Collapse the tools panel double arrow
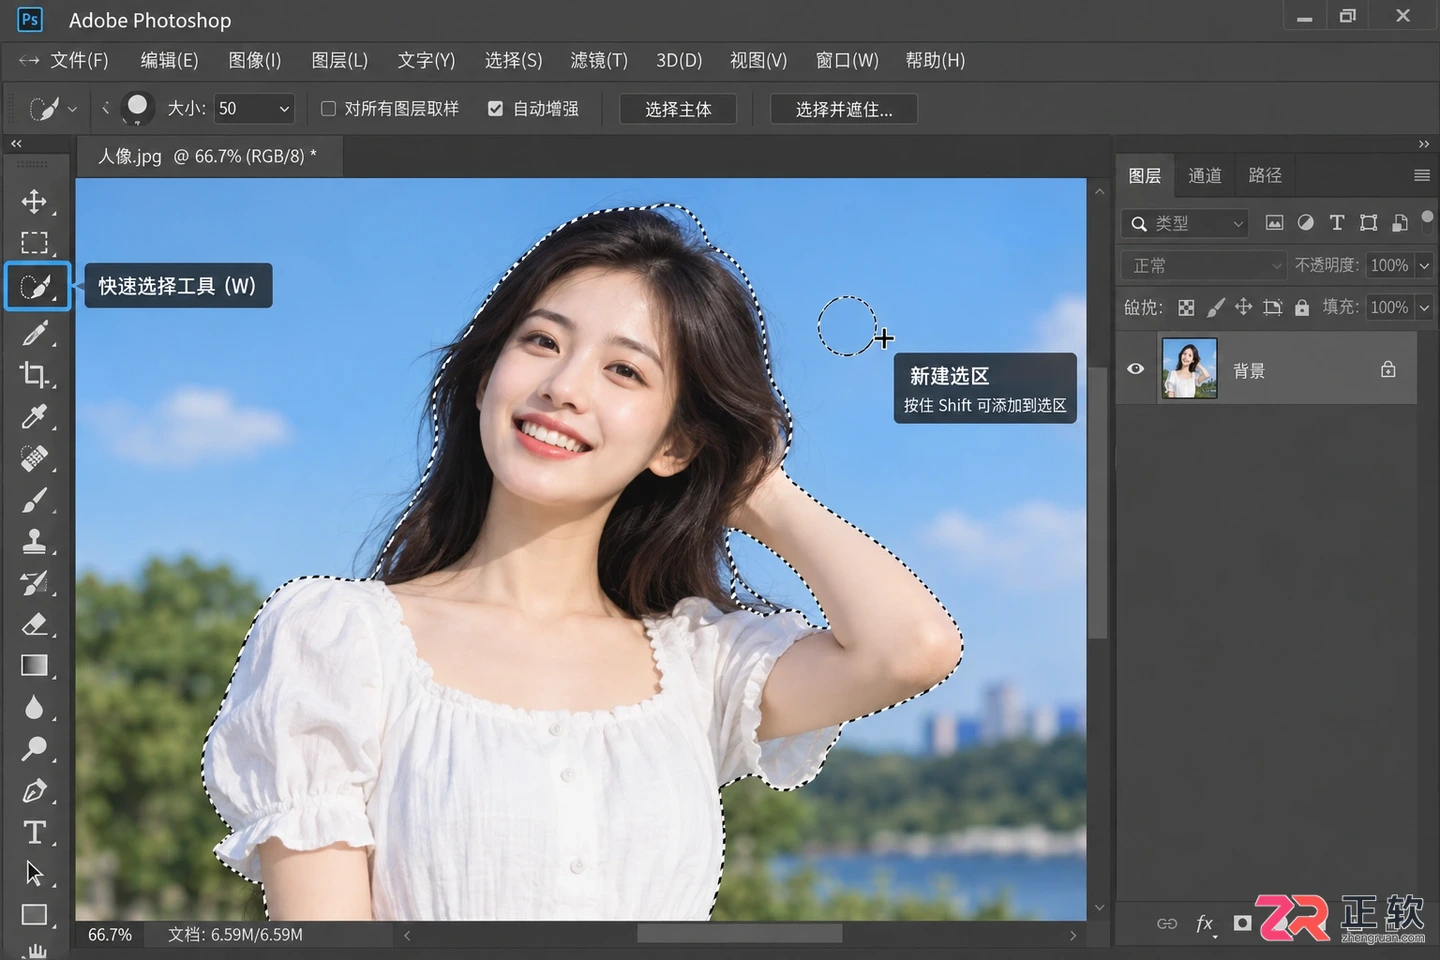This screenshot has width=1440, height=960. pos(16,144)
